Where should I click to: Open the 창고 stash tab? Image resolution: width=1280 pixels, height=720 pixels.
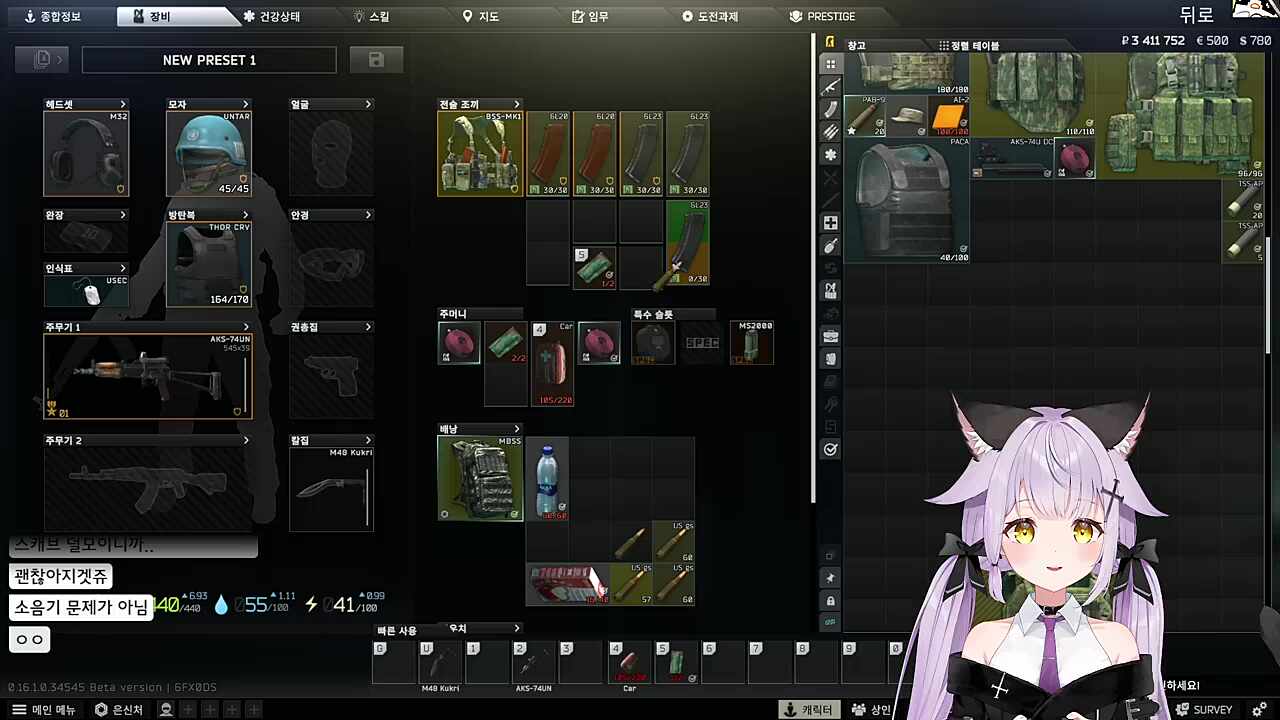pos(856,46)
